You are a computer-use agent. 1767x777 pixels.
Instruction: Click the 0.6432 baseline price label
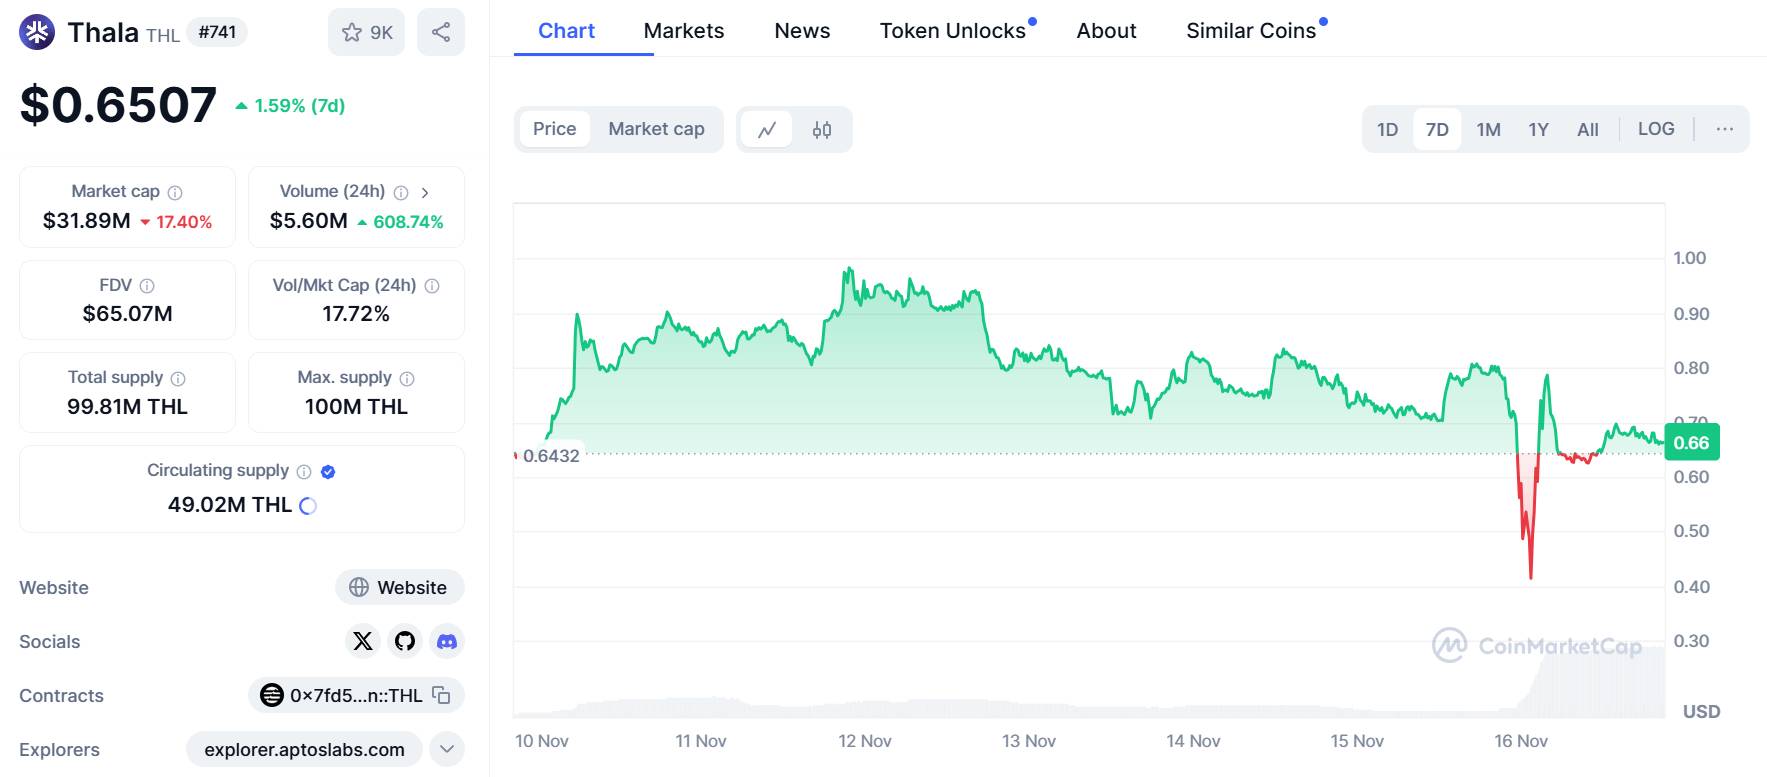[x=551, y=456]
